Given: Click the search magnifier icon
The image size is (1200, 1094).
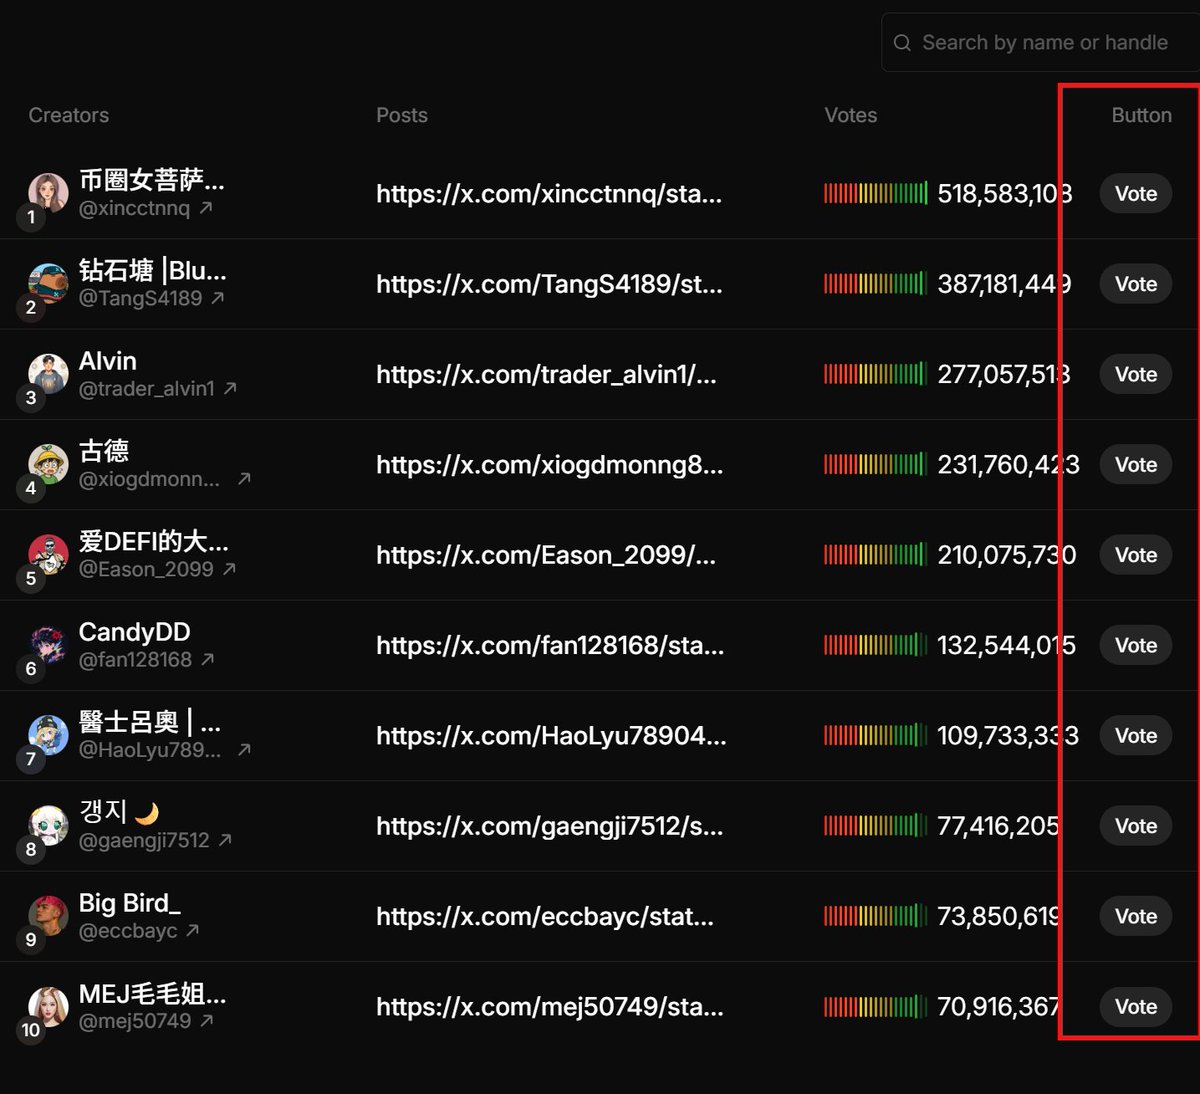Looking at the screenshot, I should tap(902, 43).
